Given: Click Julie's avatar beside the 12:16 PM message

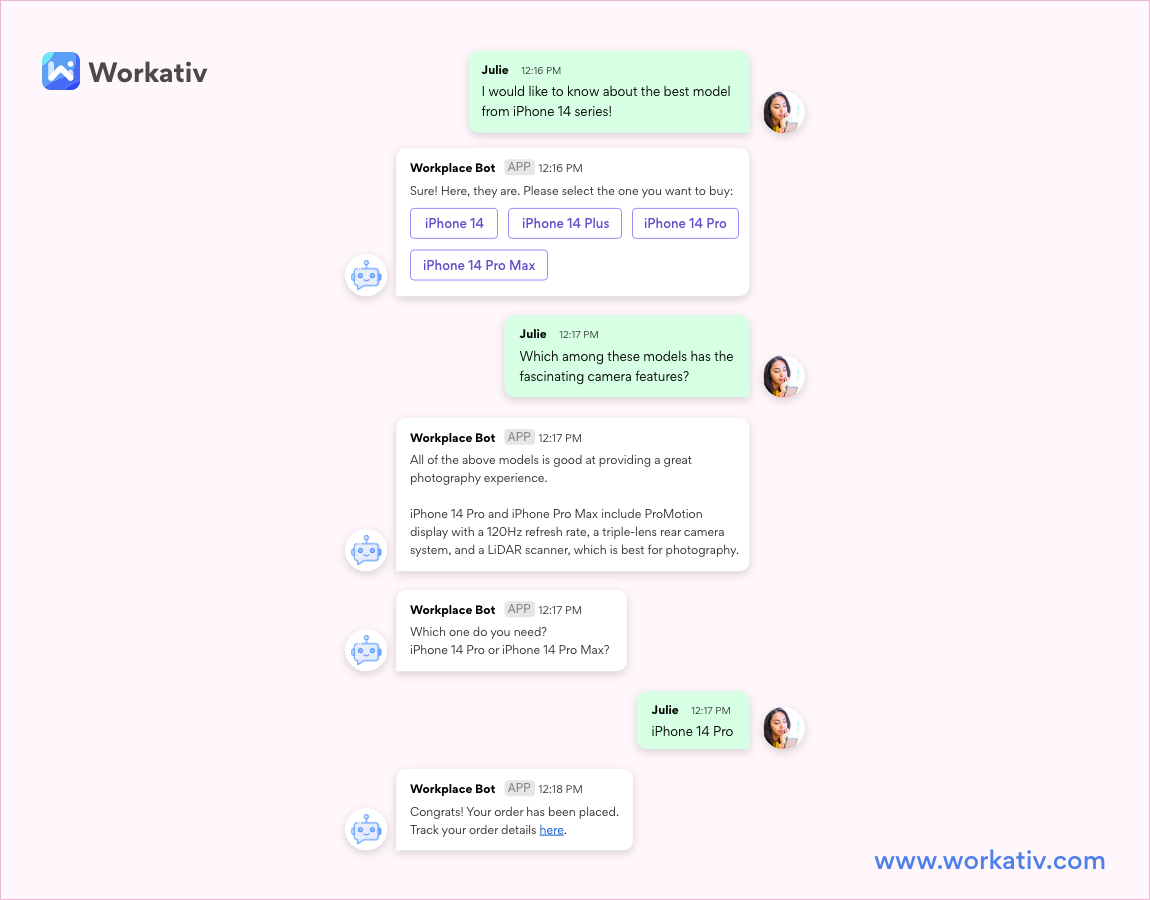Looking at the screenshot, I should click(783, 112).
